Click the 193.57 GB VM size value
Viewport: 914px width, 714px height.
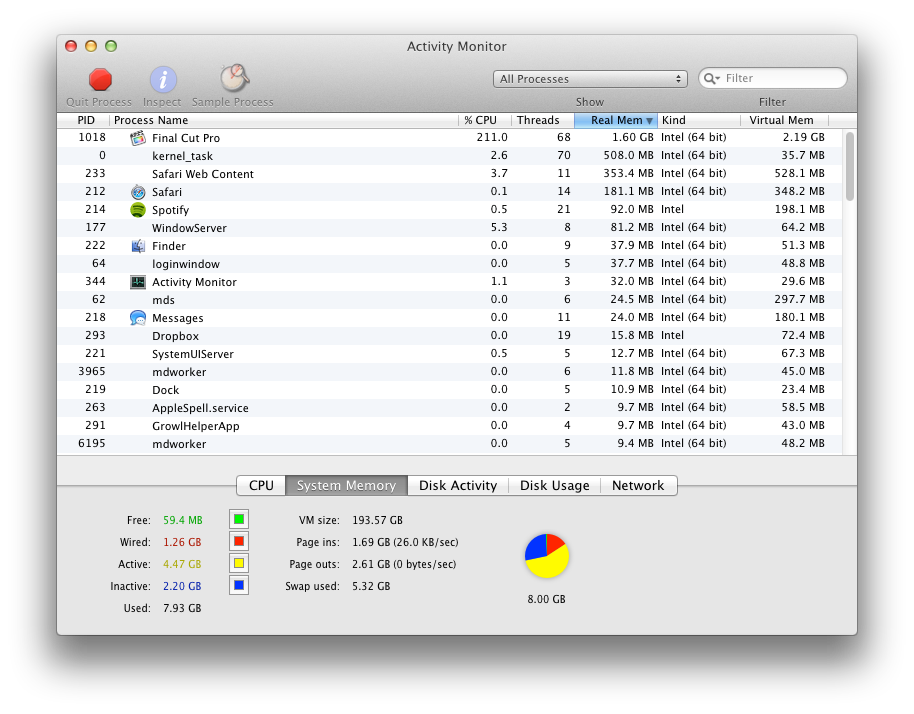tap(377, 520)
